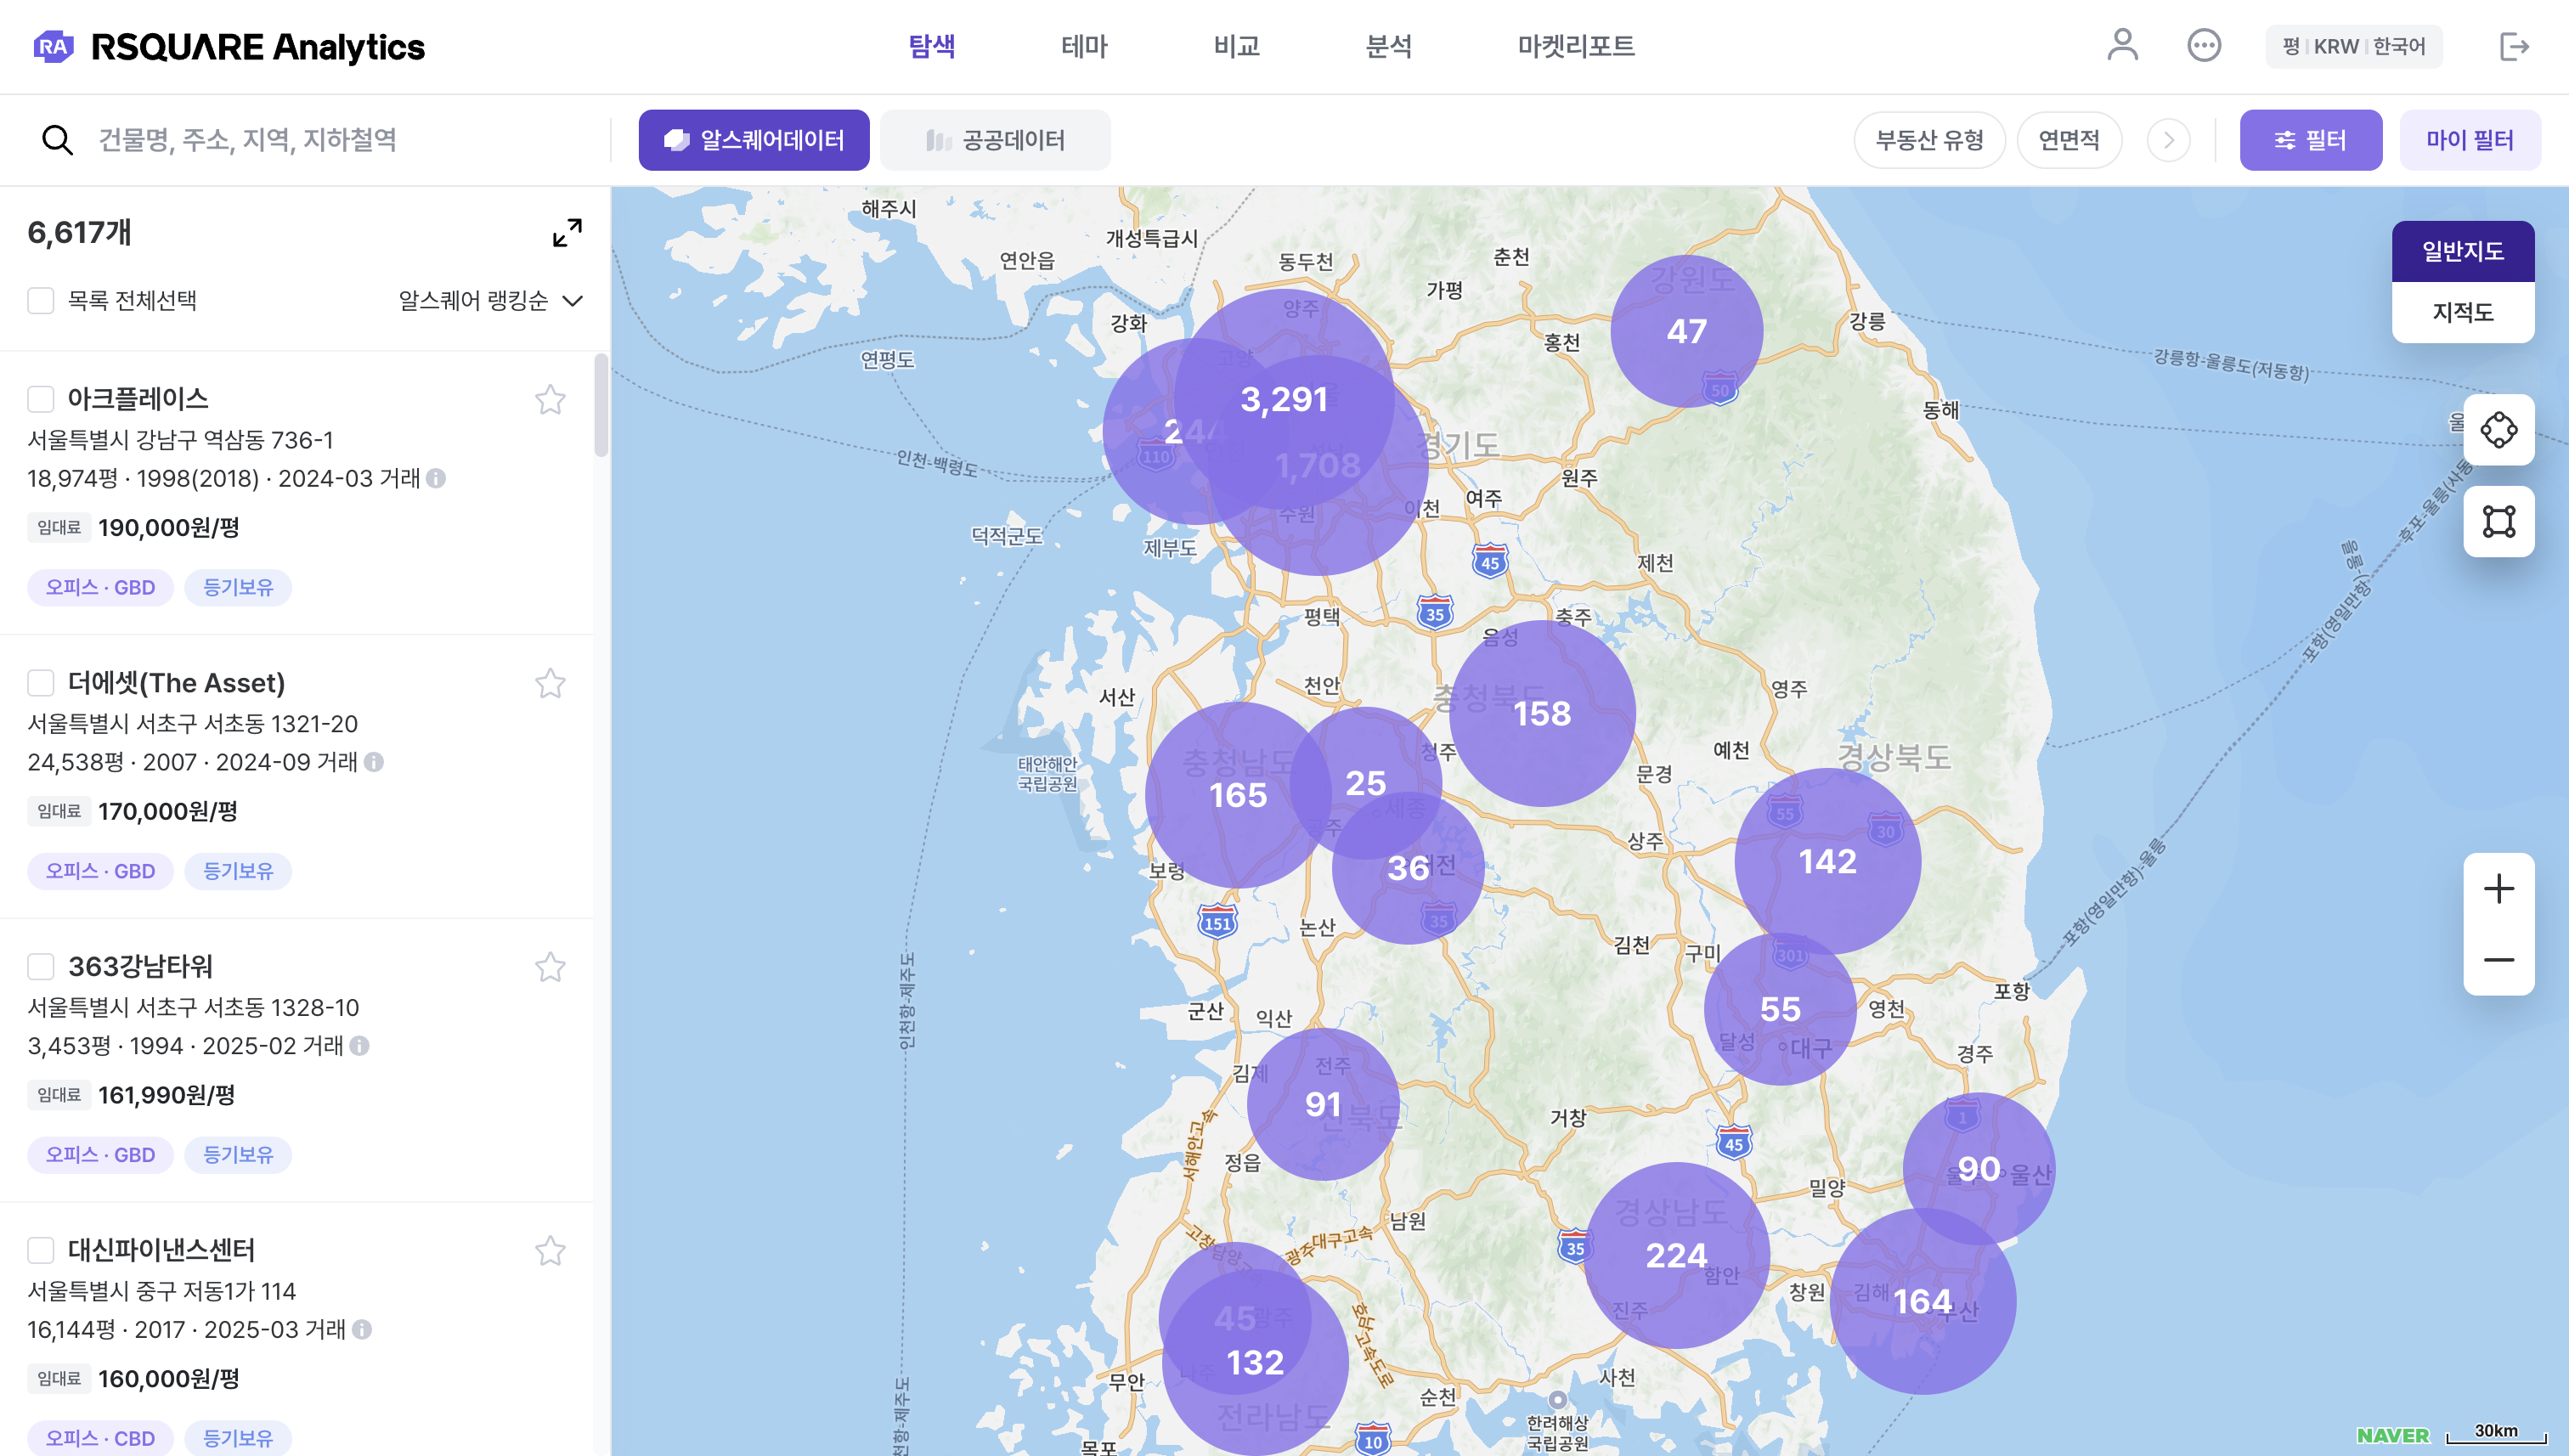Select the 363강남타워 checkbox
The height and width of the screenshot is (1456, 2569).
(41, 966)
